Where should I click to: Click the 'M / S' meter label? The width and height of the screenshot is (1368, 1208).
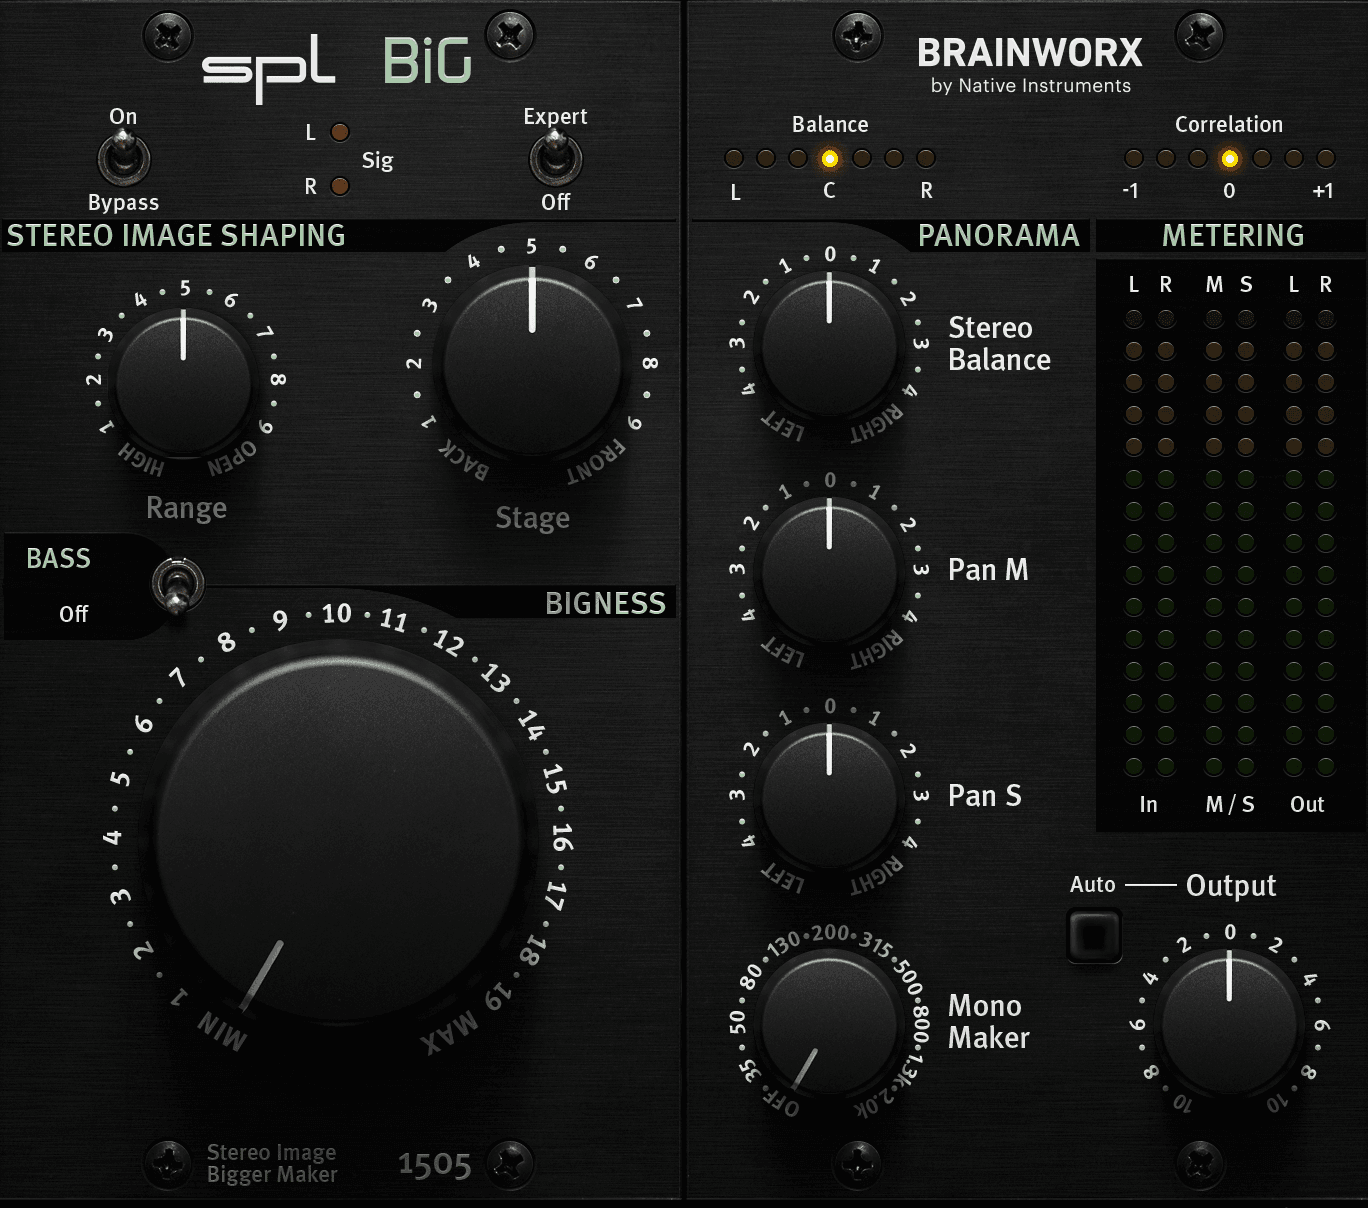point(1230,804)
